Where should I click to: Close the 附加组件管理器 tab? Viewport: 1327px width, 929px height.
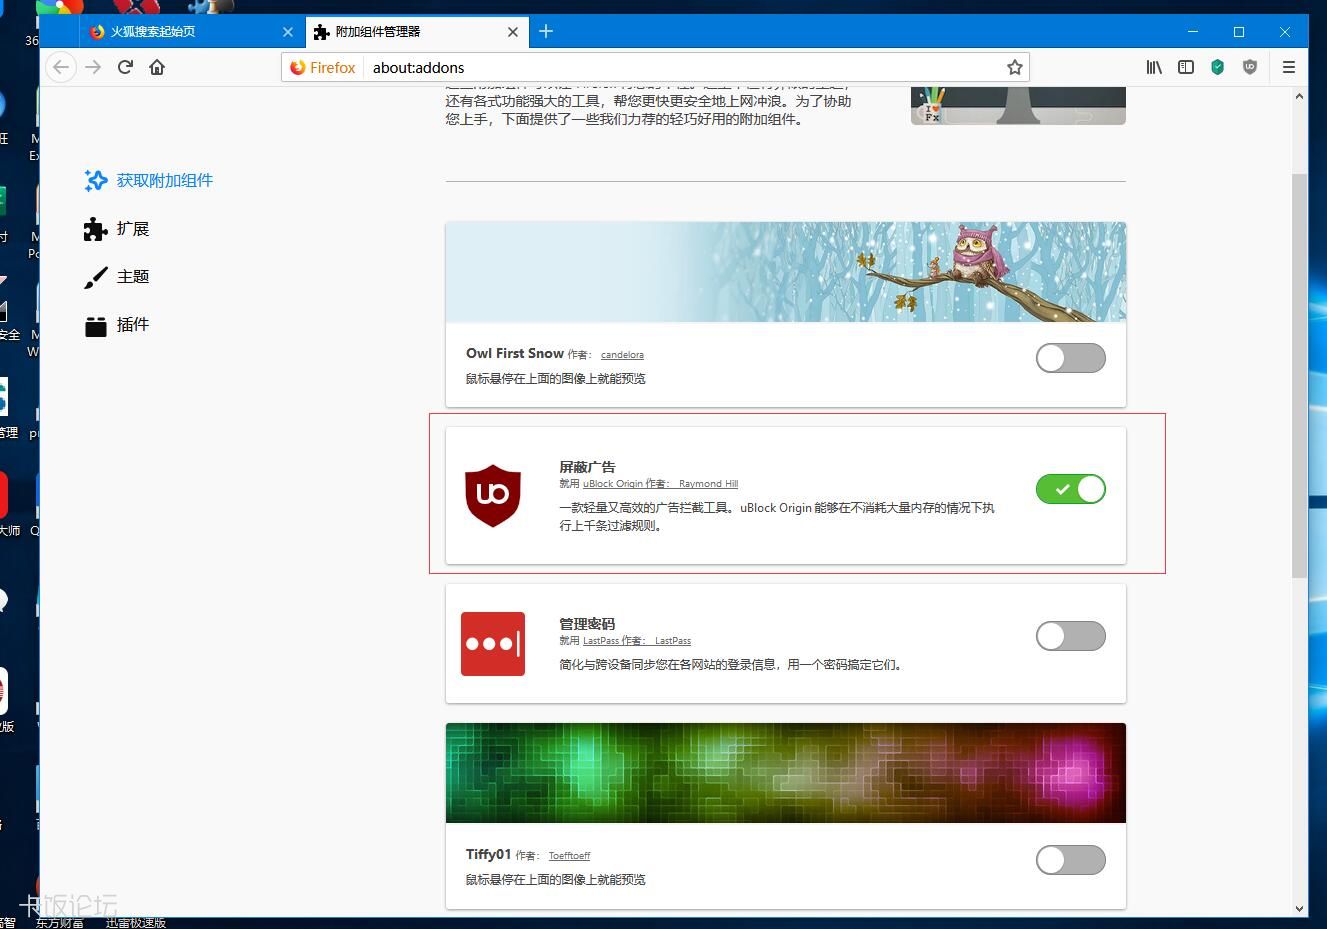pos(513,32)
